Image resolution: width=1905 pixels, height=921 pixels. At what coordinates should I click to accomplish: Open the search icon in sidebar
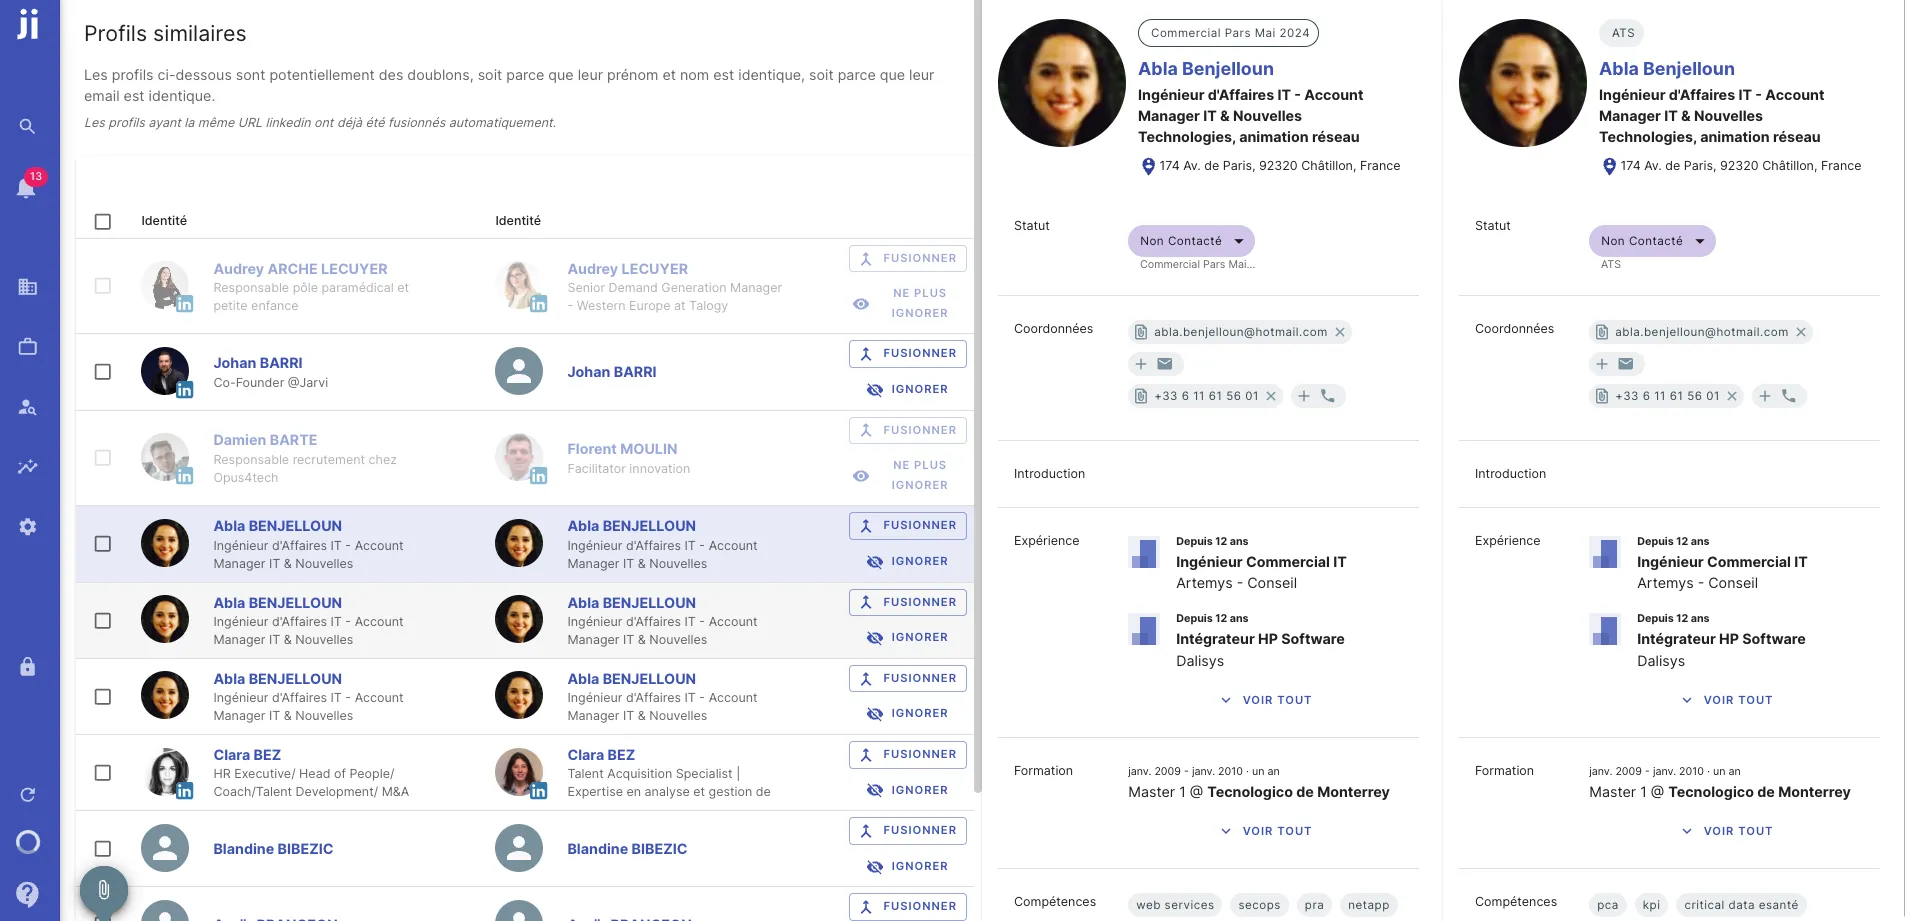(x=28, y=127)
